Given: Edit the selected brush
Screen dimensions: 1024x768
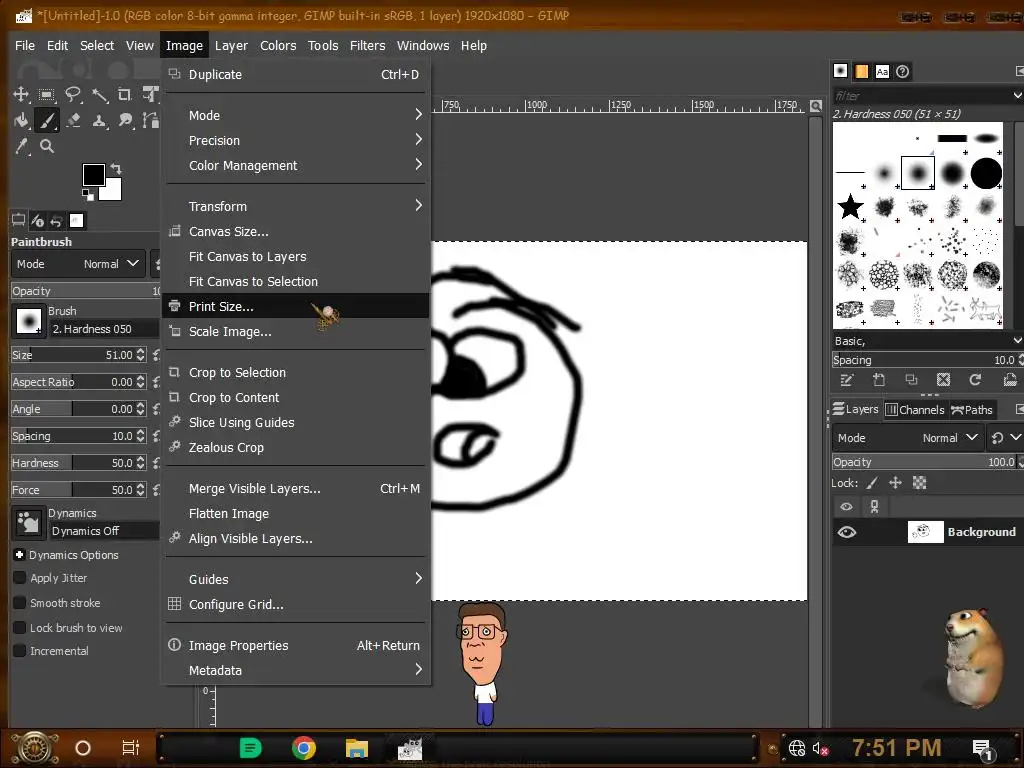Looking at the screenshot, I should point(847,380).
